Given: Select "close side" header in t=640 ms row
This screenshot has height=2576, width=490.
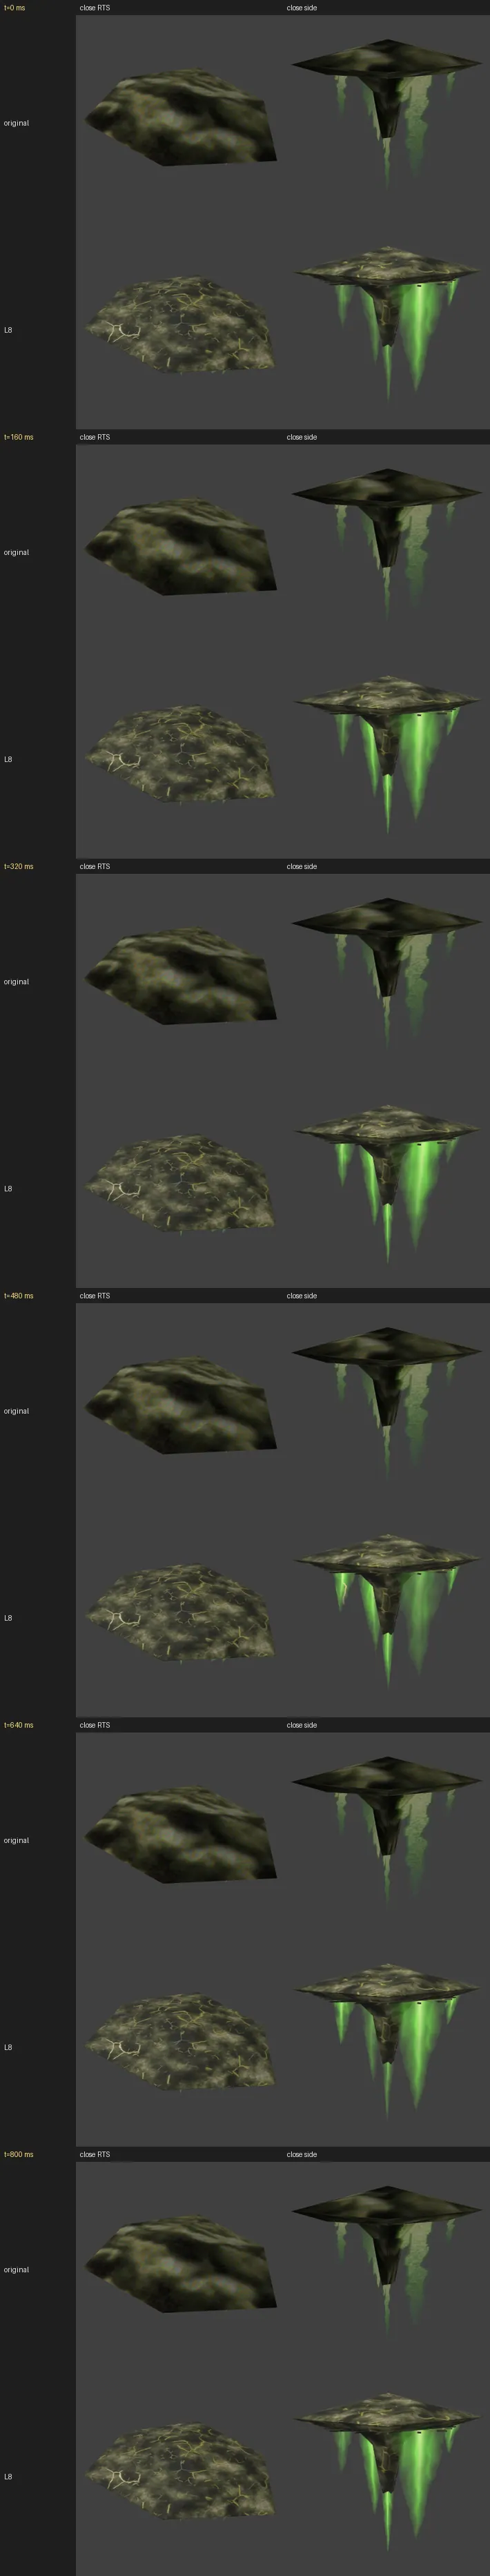Looking at the screenshot, I should point(302,1725).
